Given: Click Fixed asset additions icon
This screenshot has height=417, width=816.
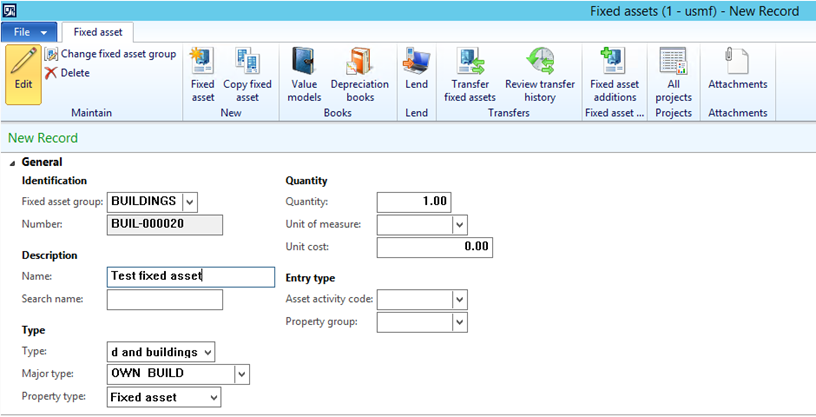Looking at the screenshot, I should (x=613, y=62).
